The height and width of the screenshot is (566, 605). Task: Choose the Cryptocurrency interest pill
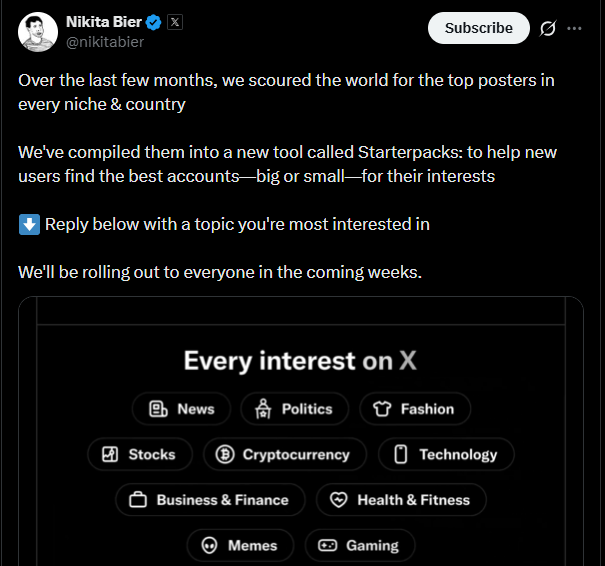283,454
